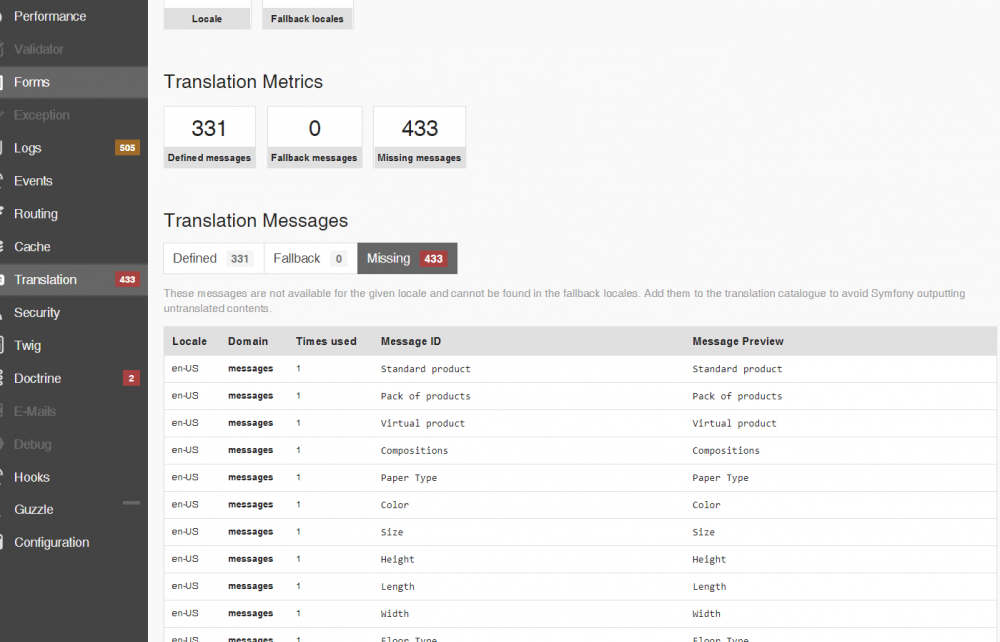Open the Hooks panel in sidebar
The image size is (1000, 642).
pyautogui.click(x=73, y=478)
